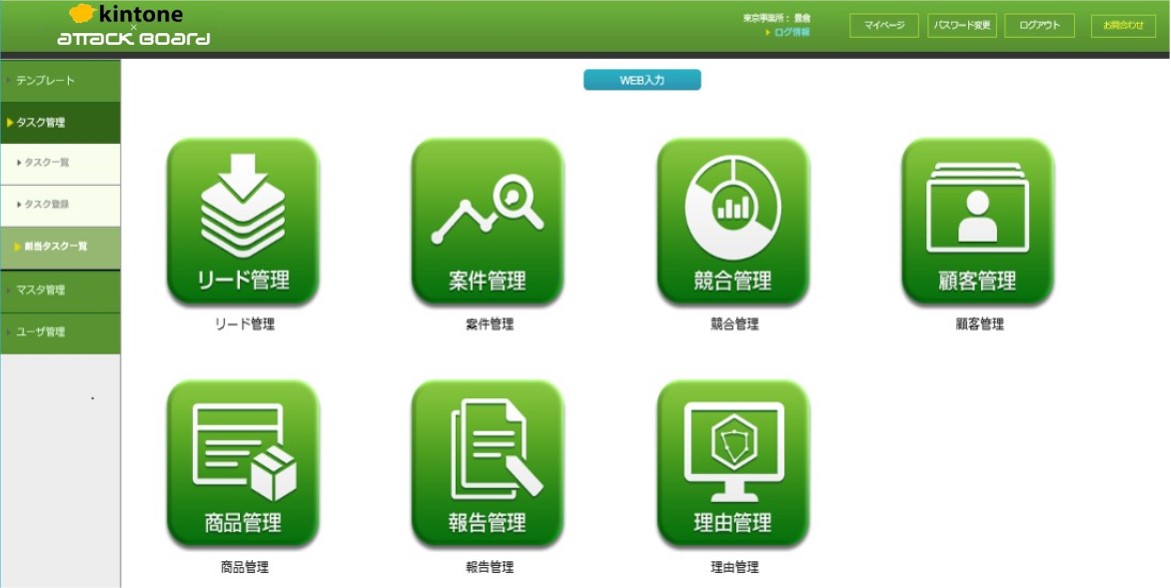
Task: Expand the ユーザ管理 sidebar menu
Action: click(x=60, y=332)
